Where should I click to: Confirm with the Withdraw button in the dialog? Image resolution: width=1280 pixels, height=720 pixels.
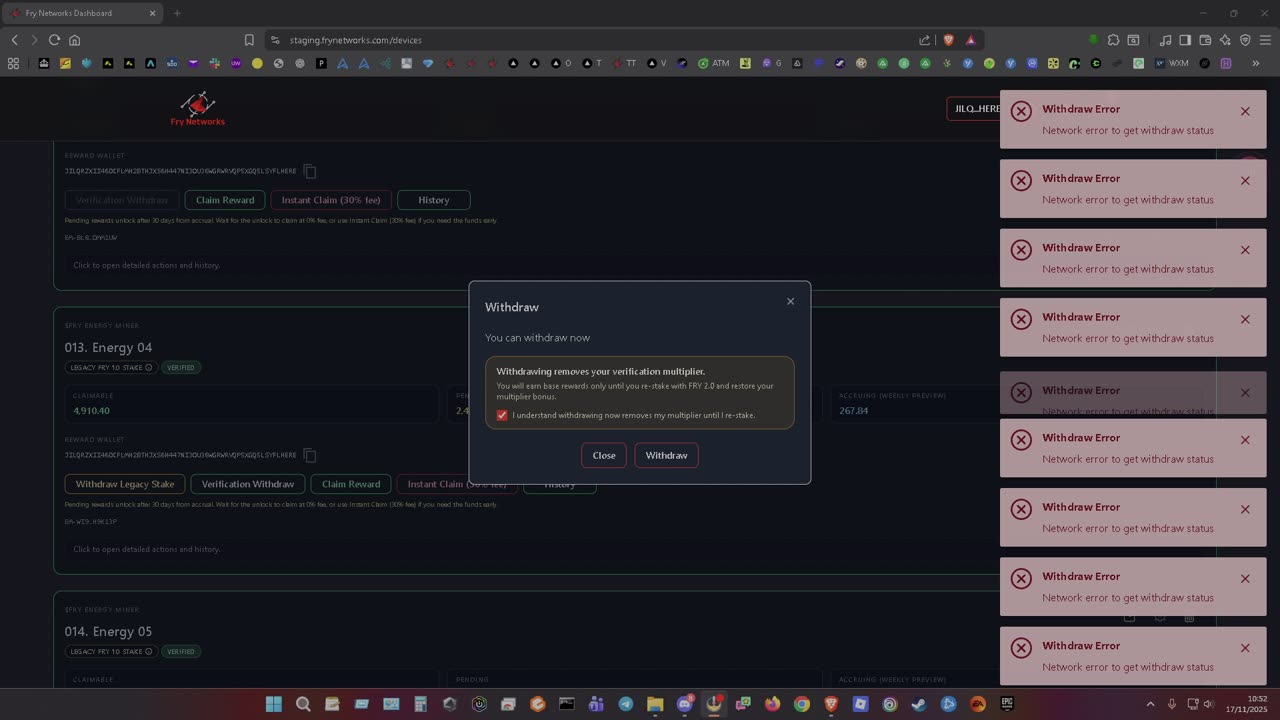click(x=666, y=455)
